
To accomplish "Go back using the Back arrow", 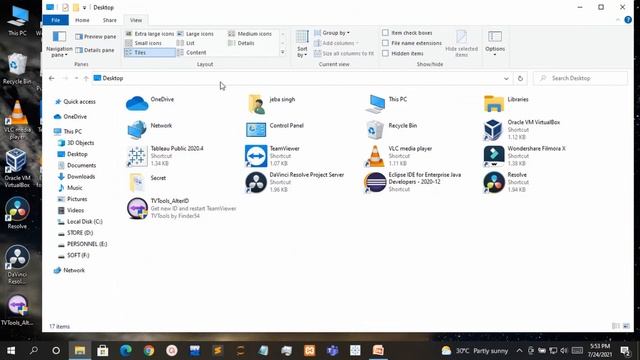I will tap(51, 78).
